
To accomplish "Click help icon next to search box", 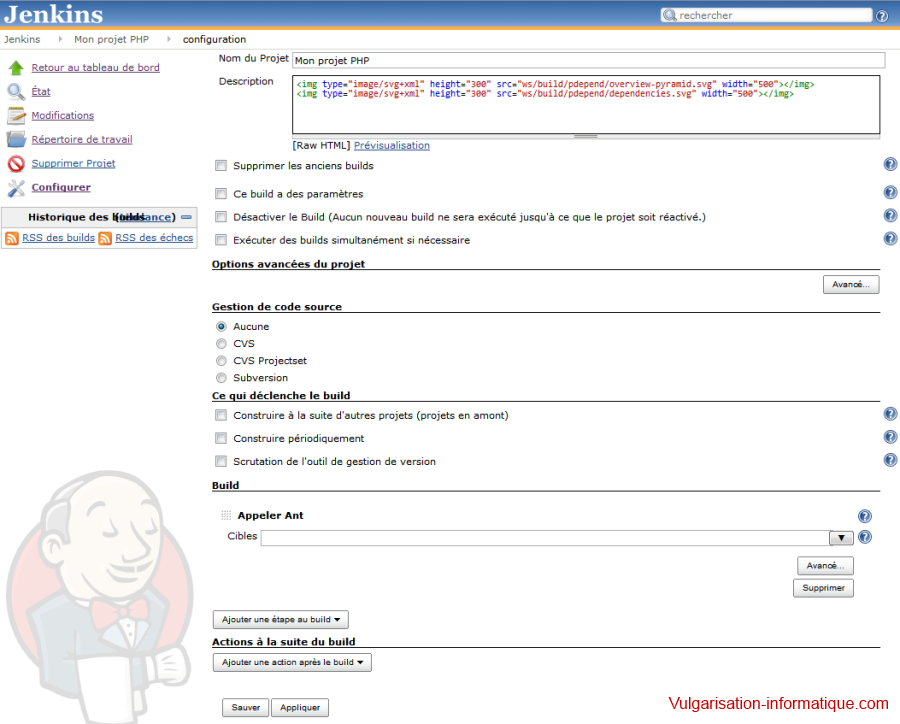I will tap(882, 16).
